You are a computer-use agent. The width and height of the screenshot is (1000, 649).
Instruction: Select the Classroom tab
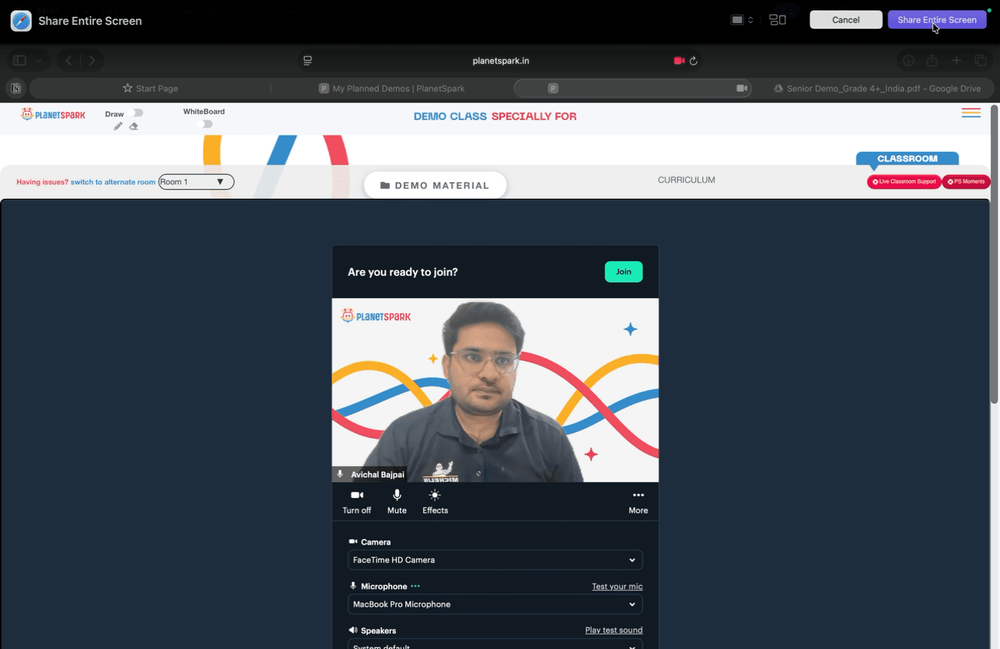(907, 159)
